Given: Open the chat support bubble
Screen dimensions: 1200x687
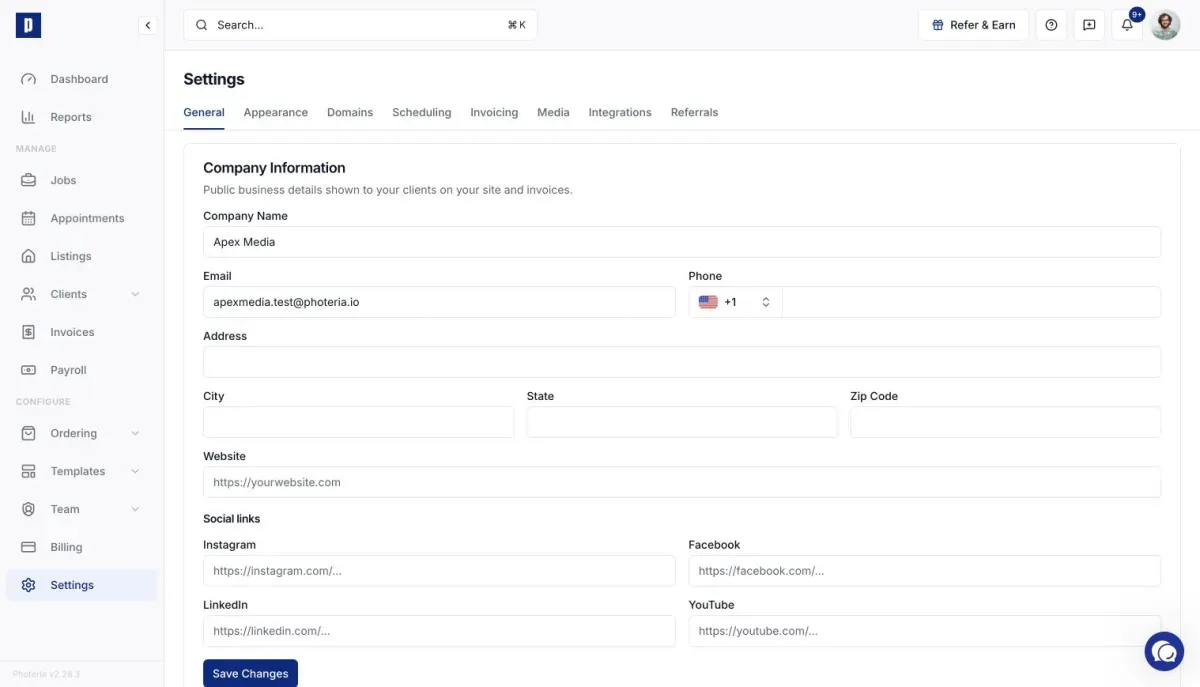Looking at the screenshot, I should tap(1164, 651).
